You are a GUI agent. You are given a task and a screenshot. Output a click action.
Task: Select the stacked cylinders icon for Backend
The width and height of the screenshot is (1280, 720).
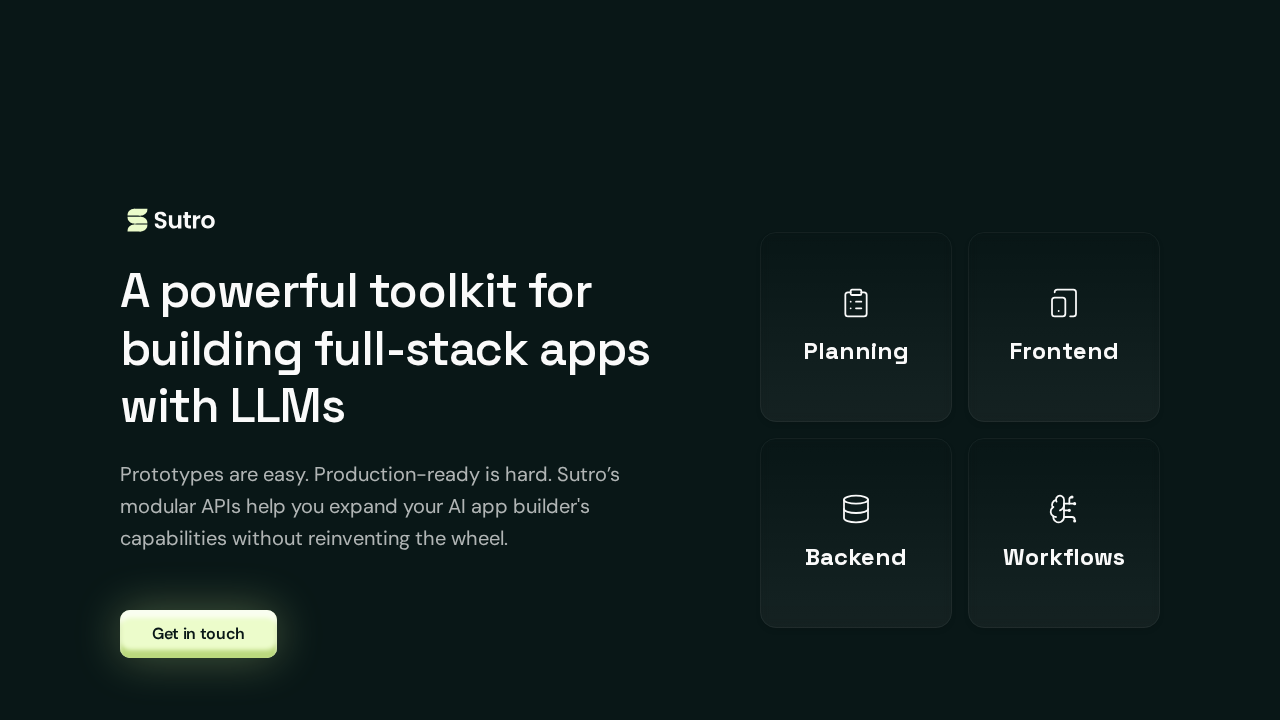click(x=856, y=509)
